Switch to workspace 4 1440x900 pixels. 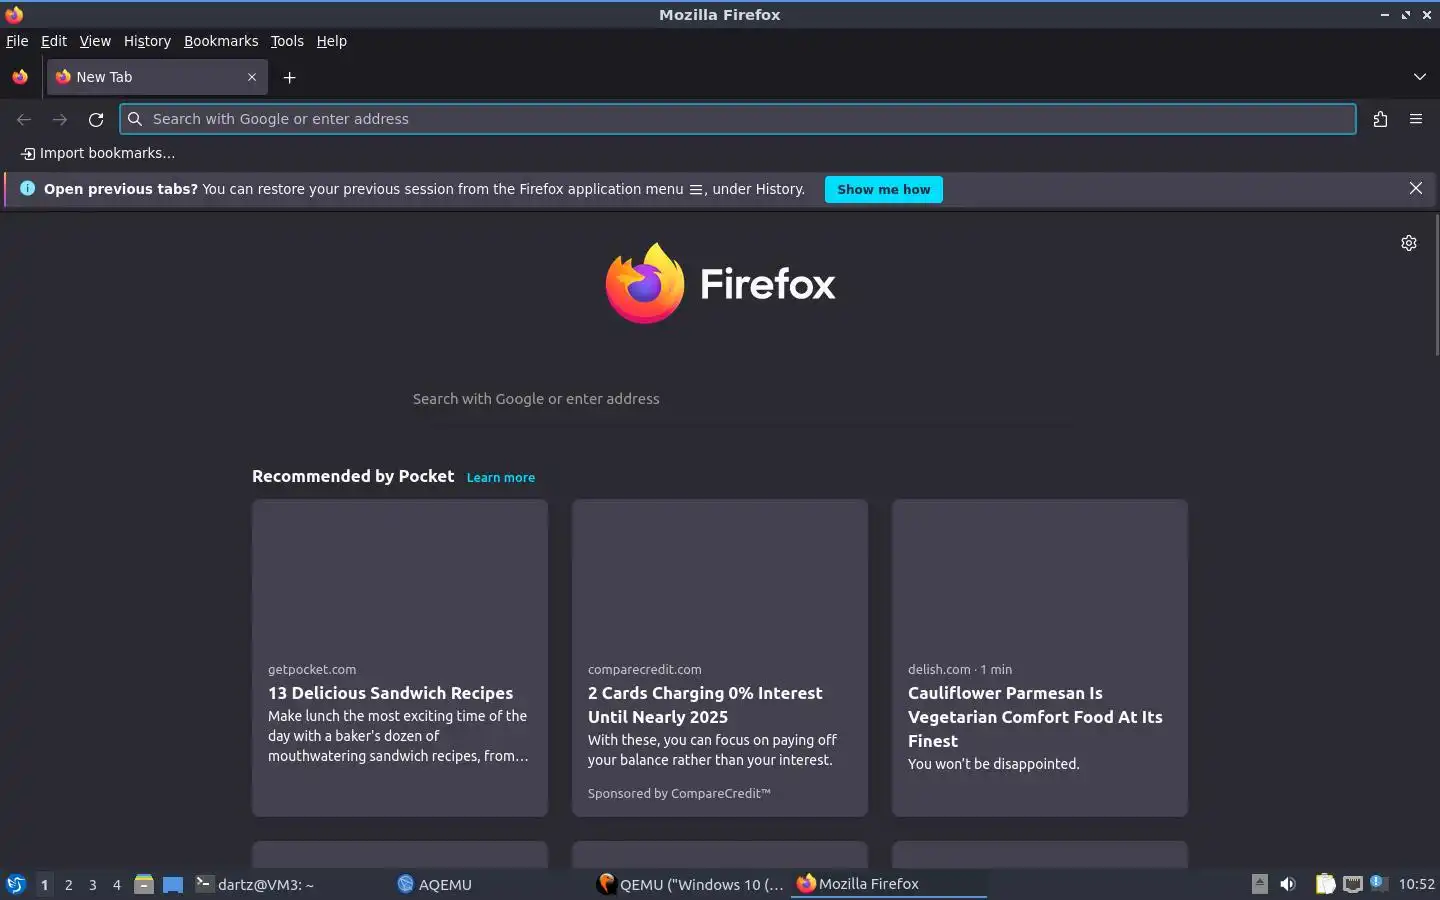[x=117, y=884]
